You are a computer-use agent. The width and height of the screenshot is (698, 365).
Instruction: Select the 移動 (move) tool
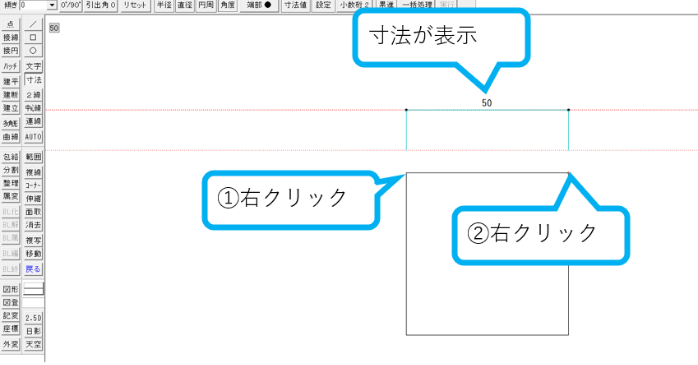[x=33, y=254]
